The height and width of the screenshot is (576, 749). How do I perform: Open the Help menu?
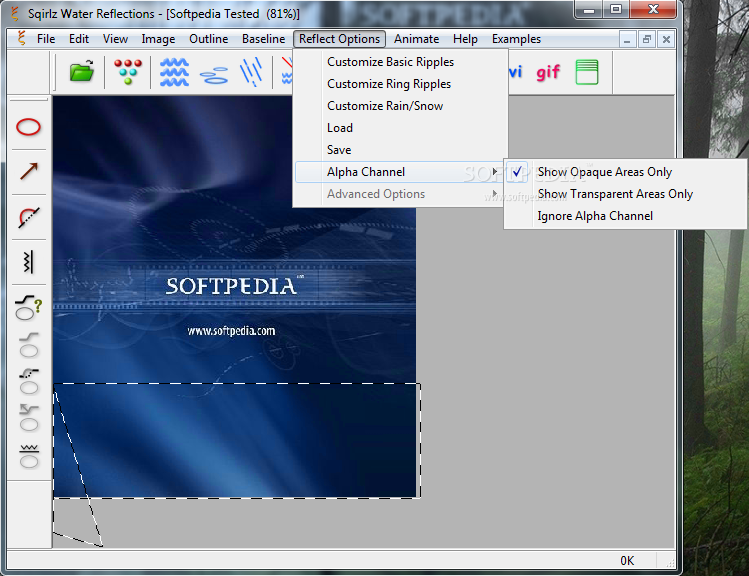465,39
